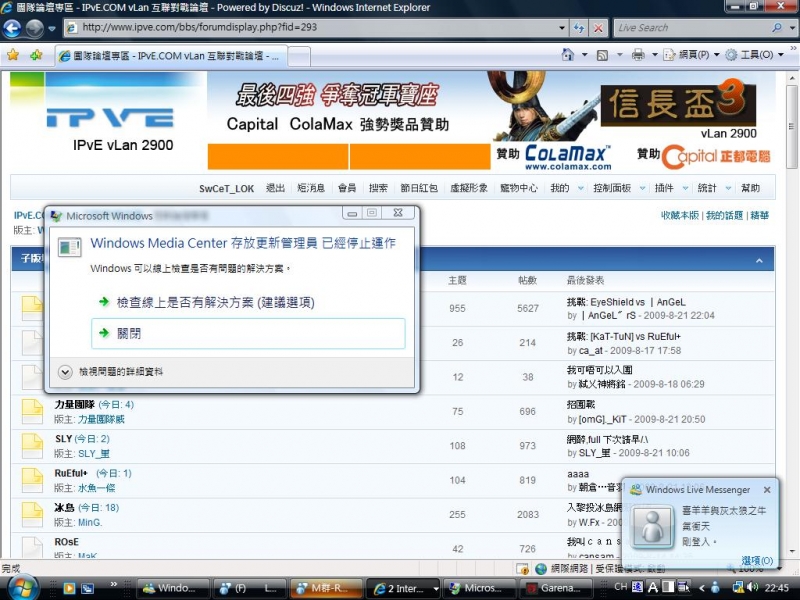This screenshot has height=600, width=800.
Task: Click the Microsoft Windows dialog title flag icon
Action: coord(56,216)
